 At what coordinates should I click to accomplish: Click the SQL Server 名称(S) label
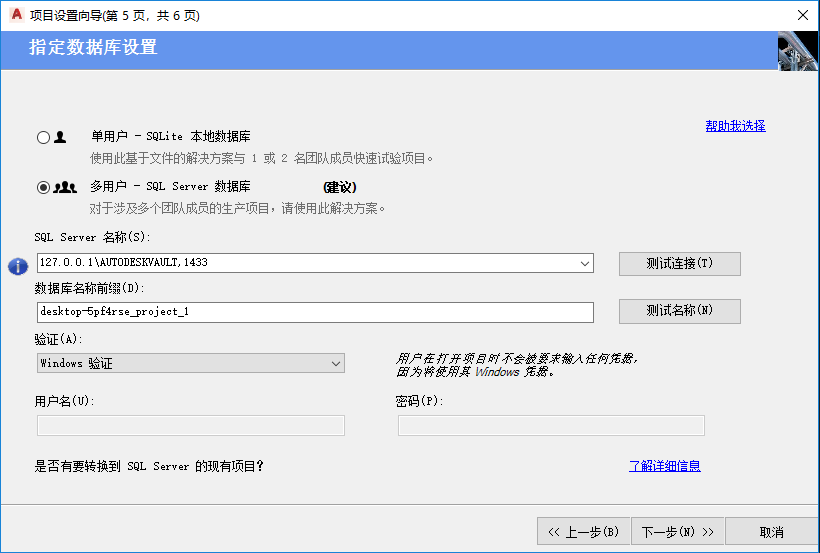pyautogui.click(x=92, y=238)
